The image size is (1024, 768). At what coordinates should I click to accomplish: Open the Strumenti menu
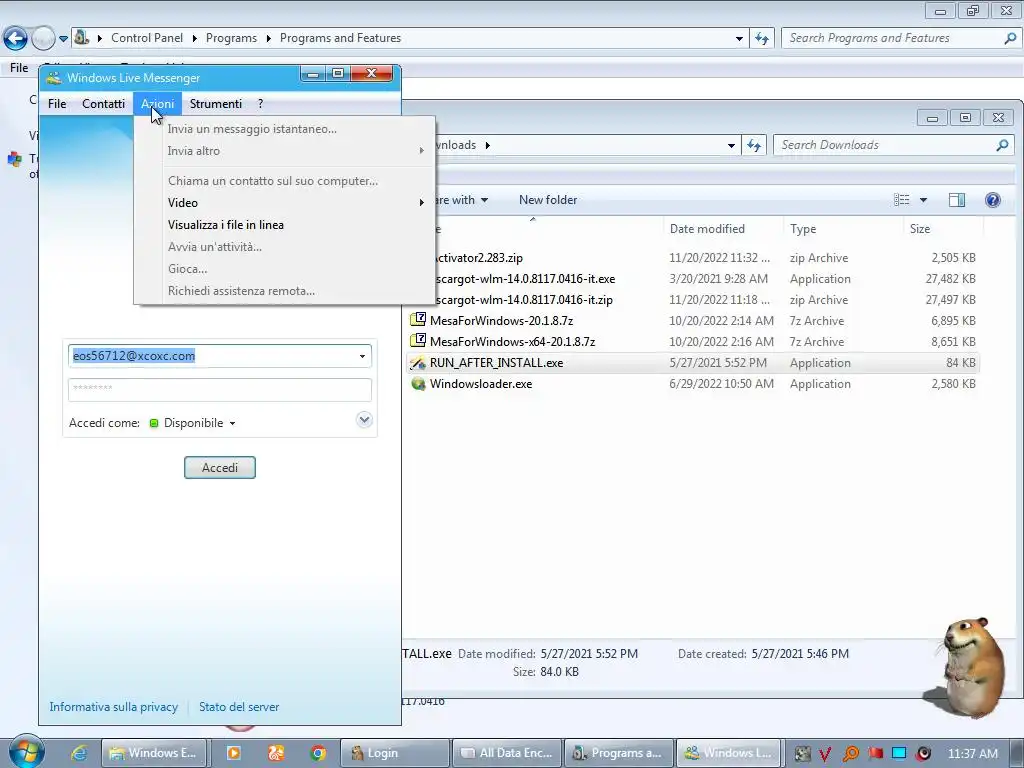coord(216,103)
